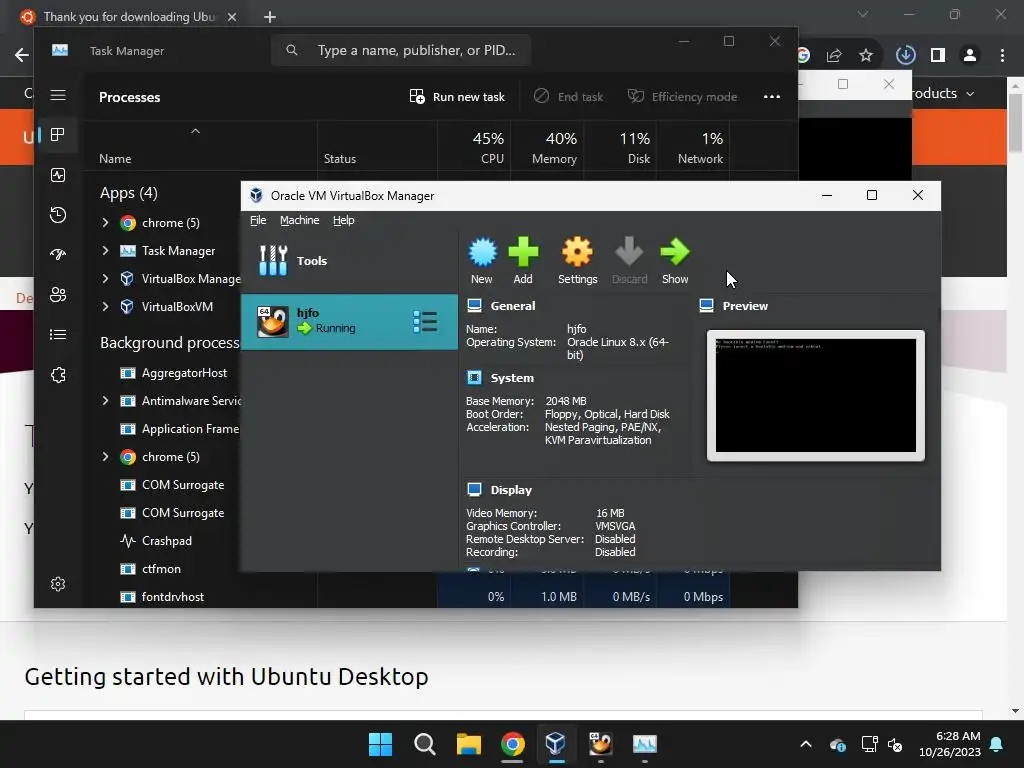Image resolution: width=1024 pixels, height=768 pixels.
Task: Expand chrome (5) under Apps
Action: pos(105,223)
